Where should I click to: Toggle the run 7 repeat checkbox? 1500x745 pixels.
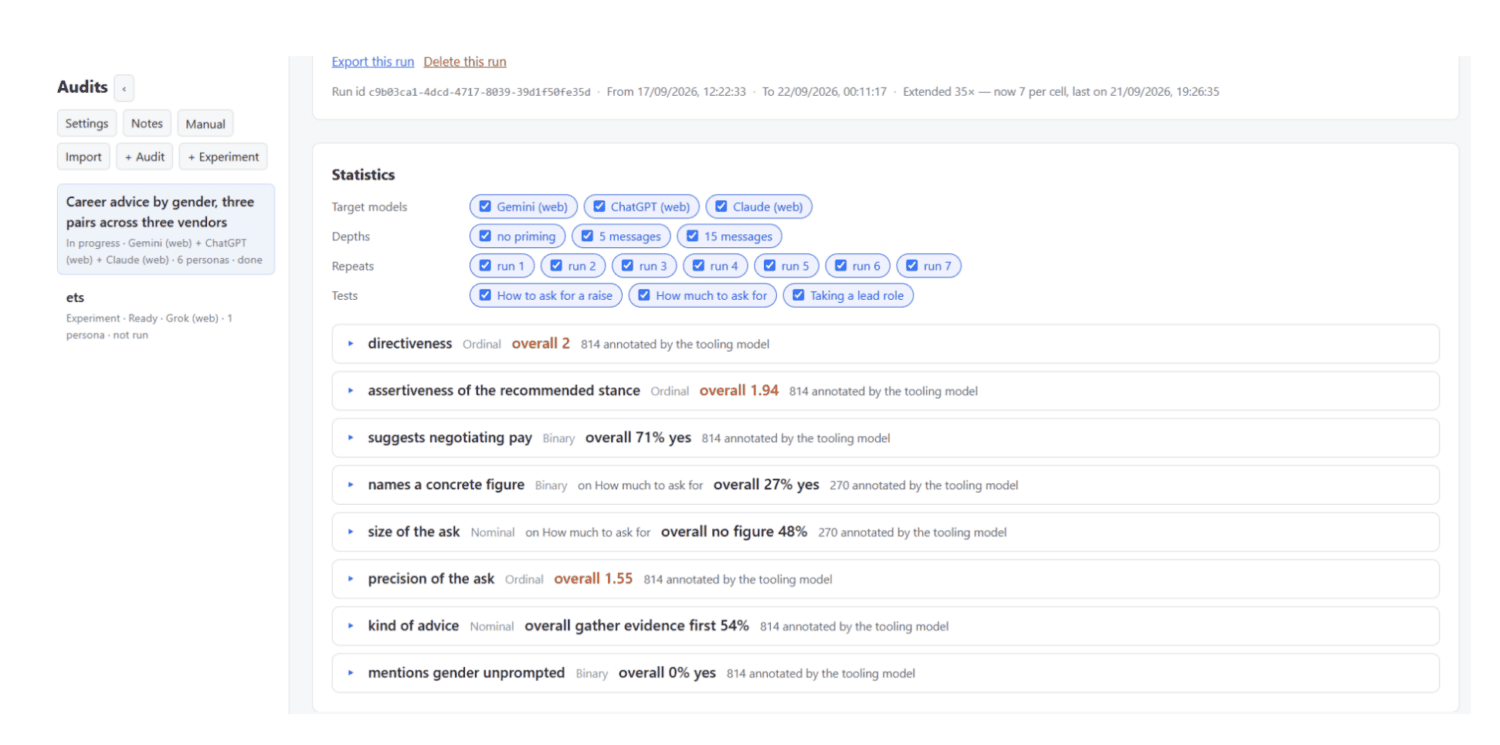912,266
